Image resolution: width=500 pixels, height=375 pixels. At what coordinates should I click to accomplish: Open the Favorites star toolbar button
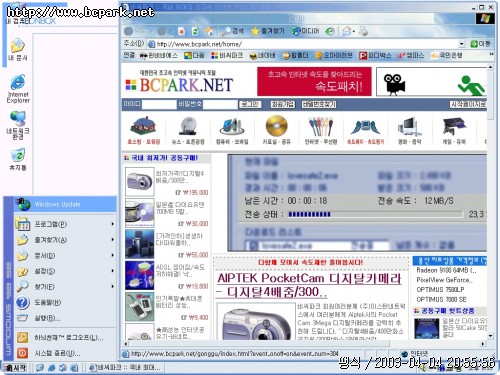(x=268, y=31)
